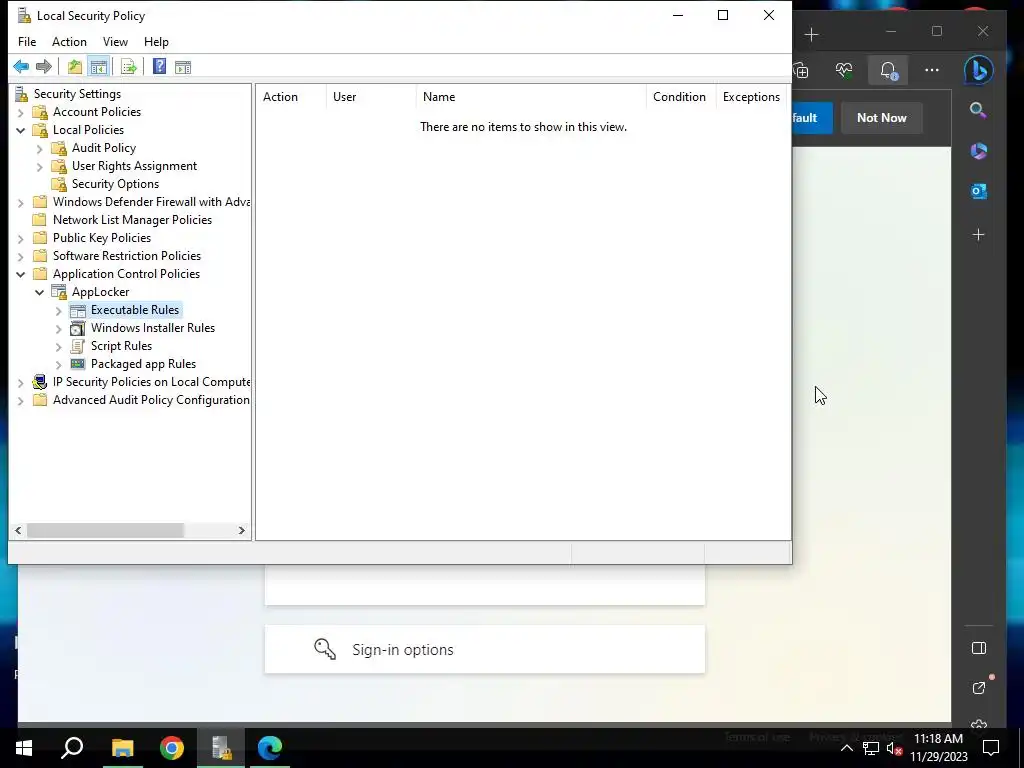Click Edge sidebar search icon
This screenshot has height=768, width=1024.
978,110
